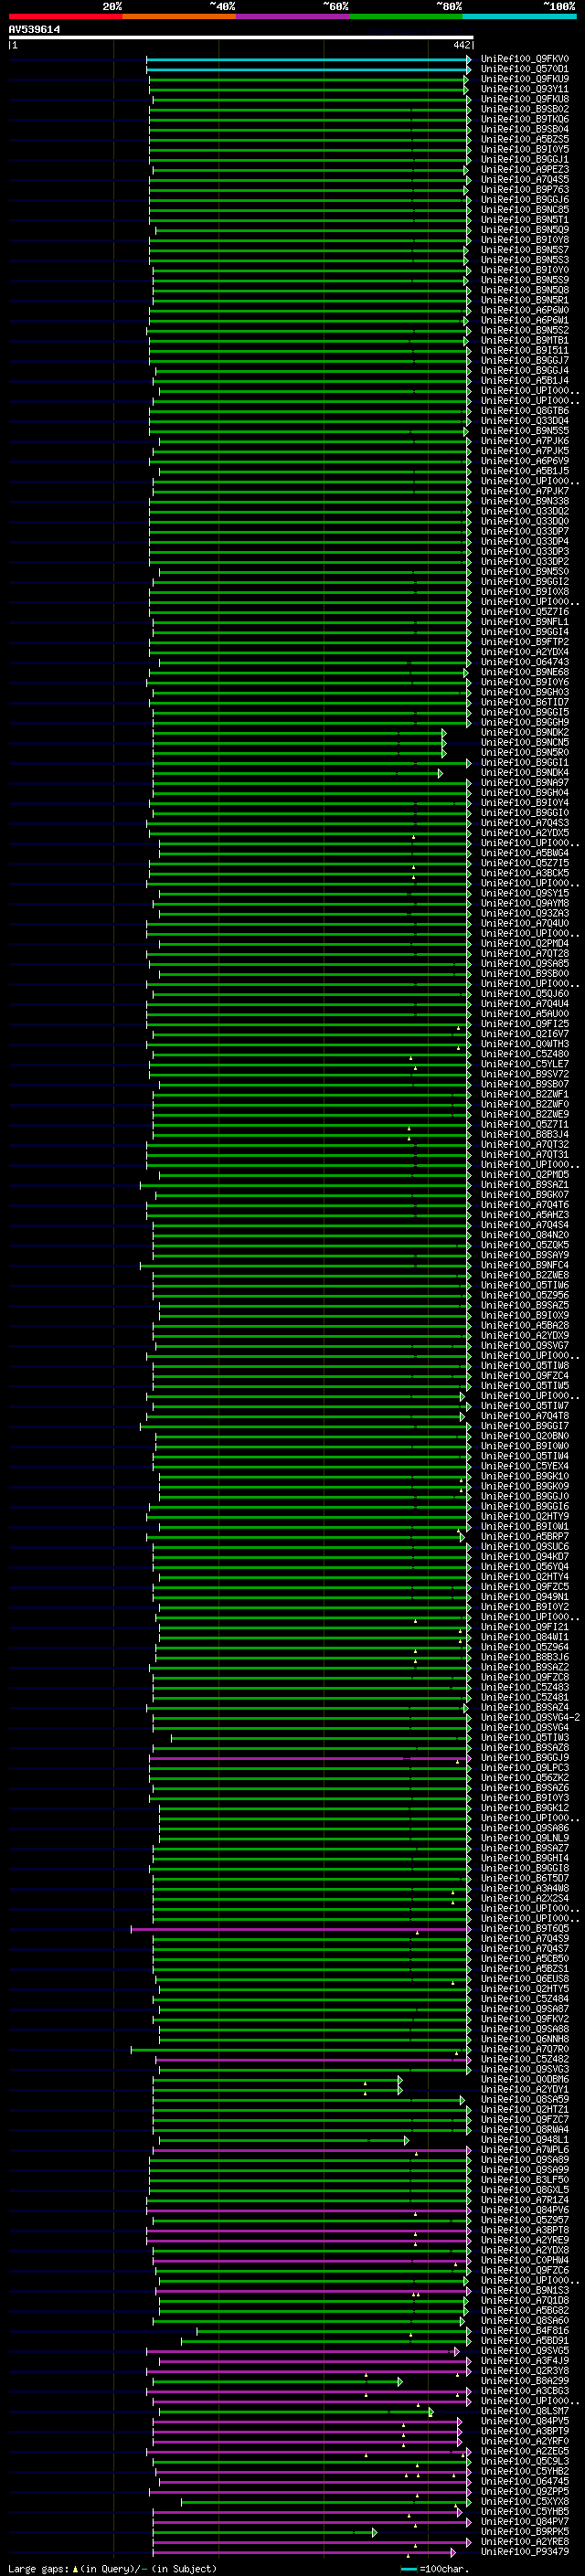Click the cyan ~100% identity legend segment

click(520, 16)
